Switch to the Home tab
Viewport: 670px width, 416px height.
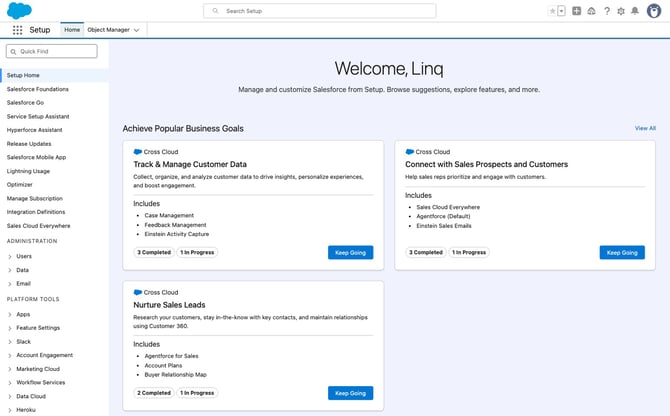click(72, 30)
